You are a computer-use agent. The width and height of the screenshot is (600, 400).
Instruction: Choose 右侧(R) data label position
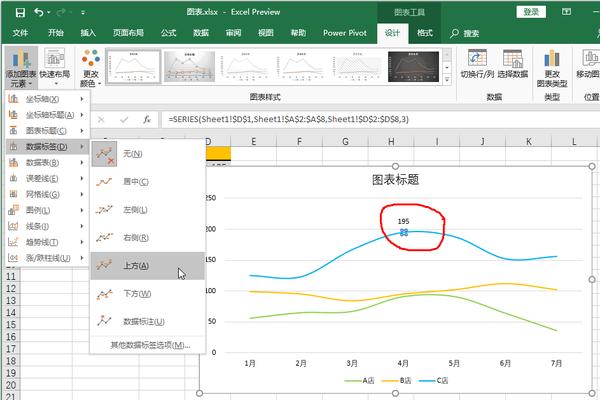(x=147, y=238)
